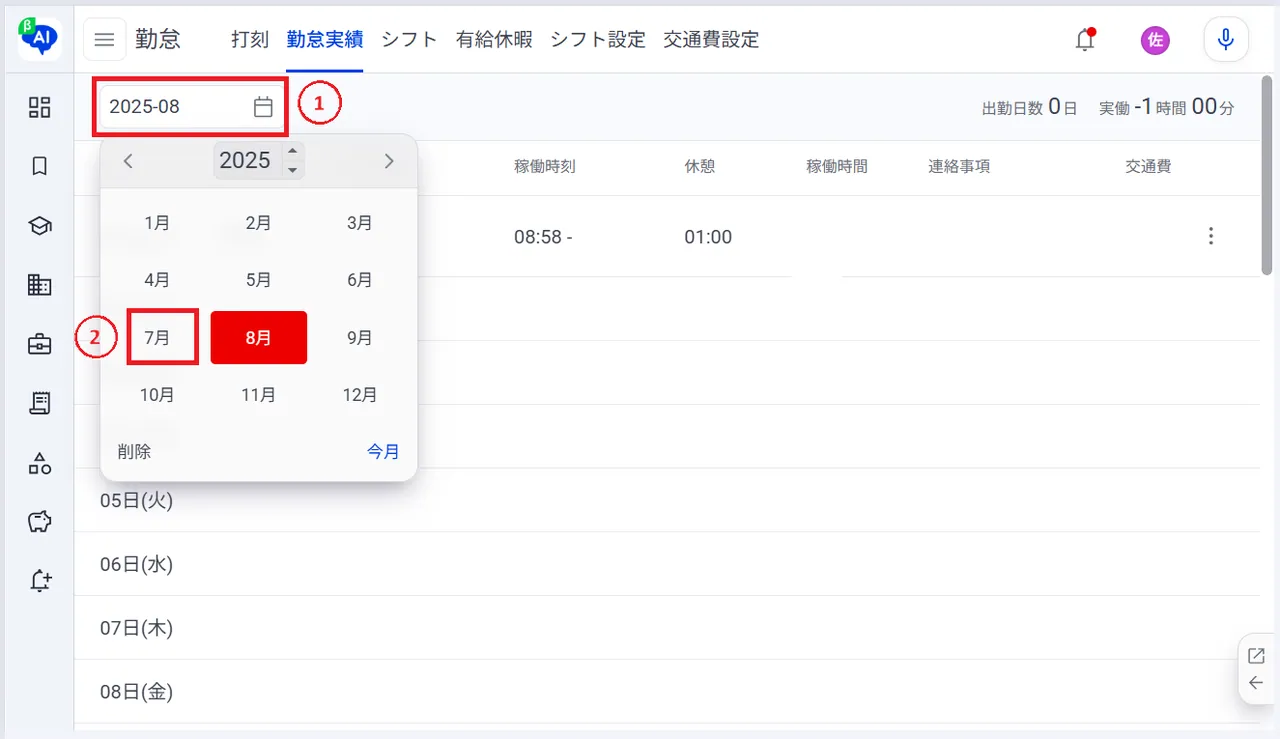The width and height of the screenshot is (1280, 739).
Task: Click the calendar icon in month field
Action: point(263,107)
